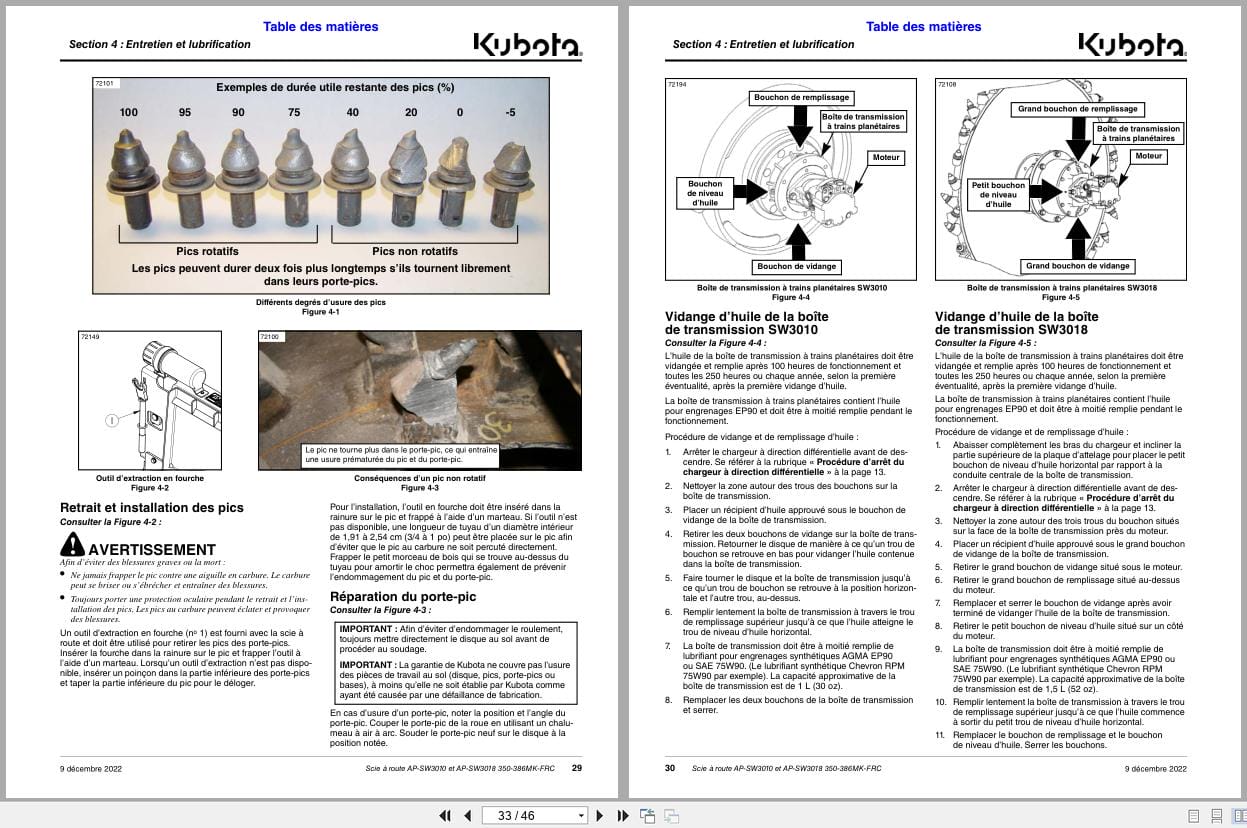This screenshot has height=828, width=1247.
Task: Click right page Section 4 header text
Action: click(x=764, y=44)
